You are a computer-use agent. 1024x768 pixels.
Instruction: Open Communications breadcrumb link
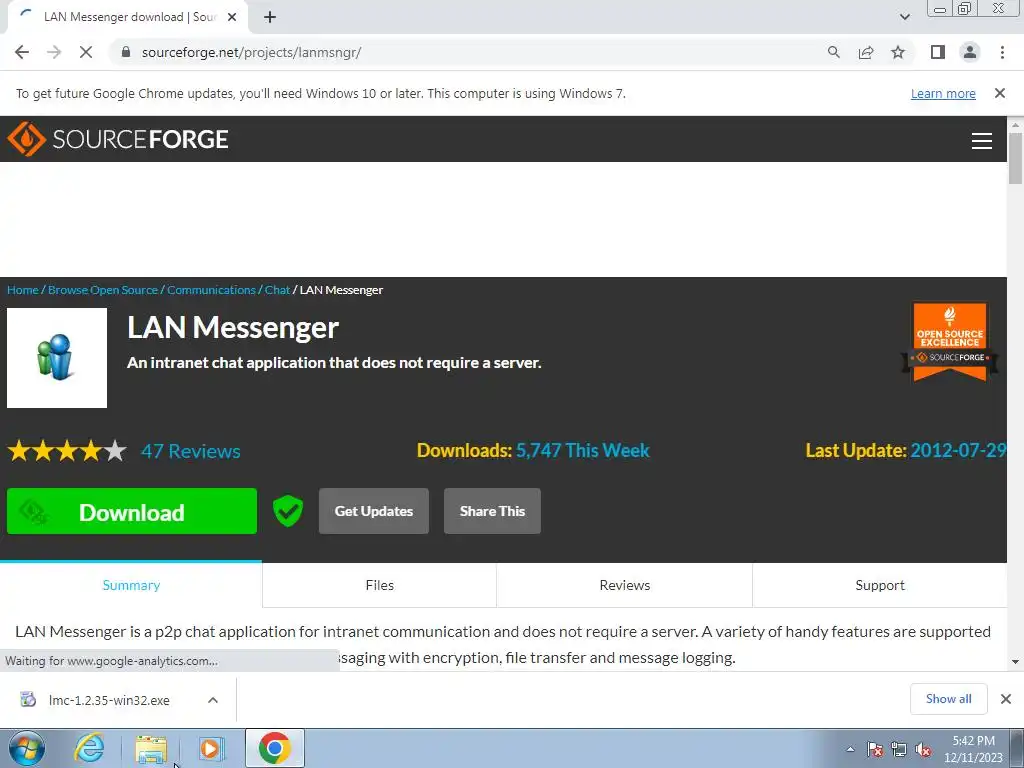(x=211, y=290)
